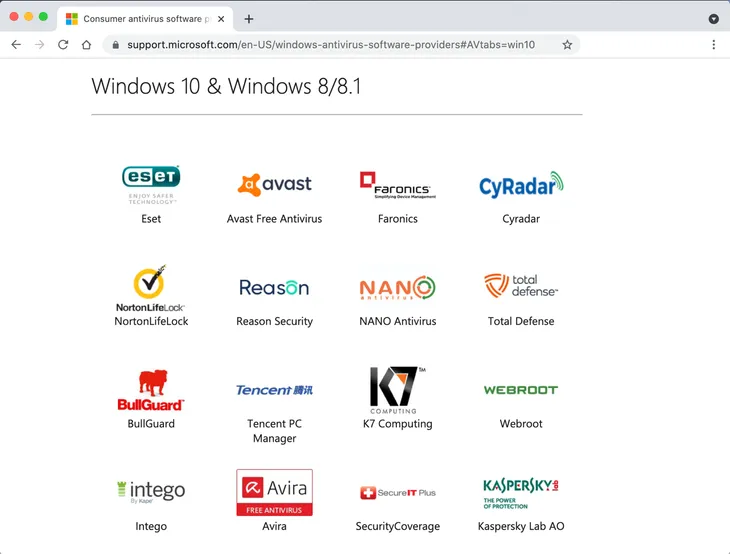Close the Consumer antivirus software tab
Viewport: 730px width, 554px height.
click(x=221, y=19)
